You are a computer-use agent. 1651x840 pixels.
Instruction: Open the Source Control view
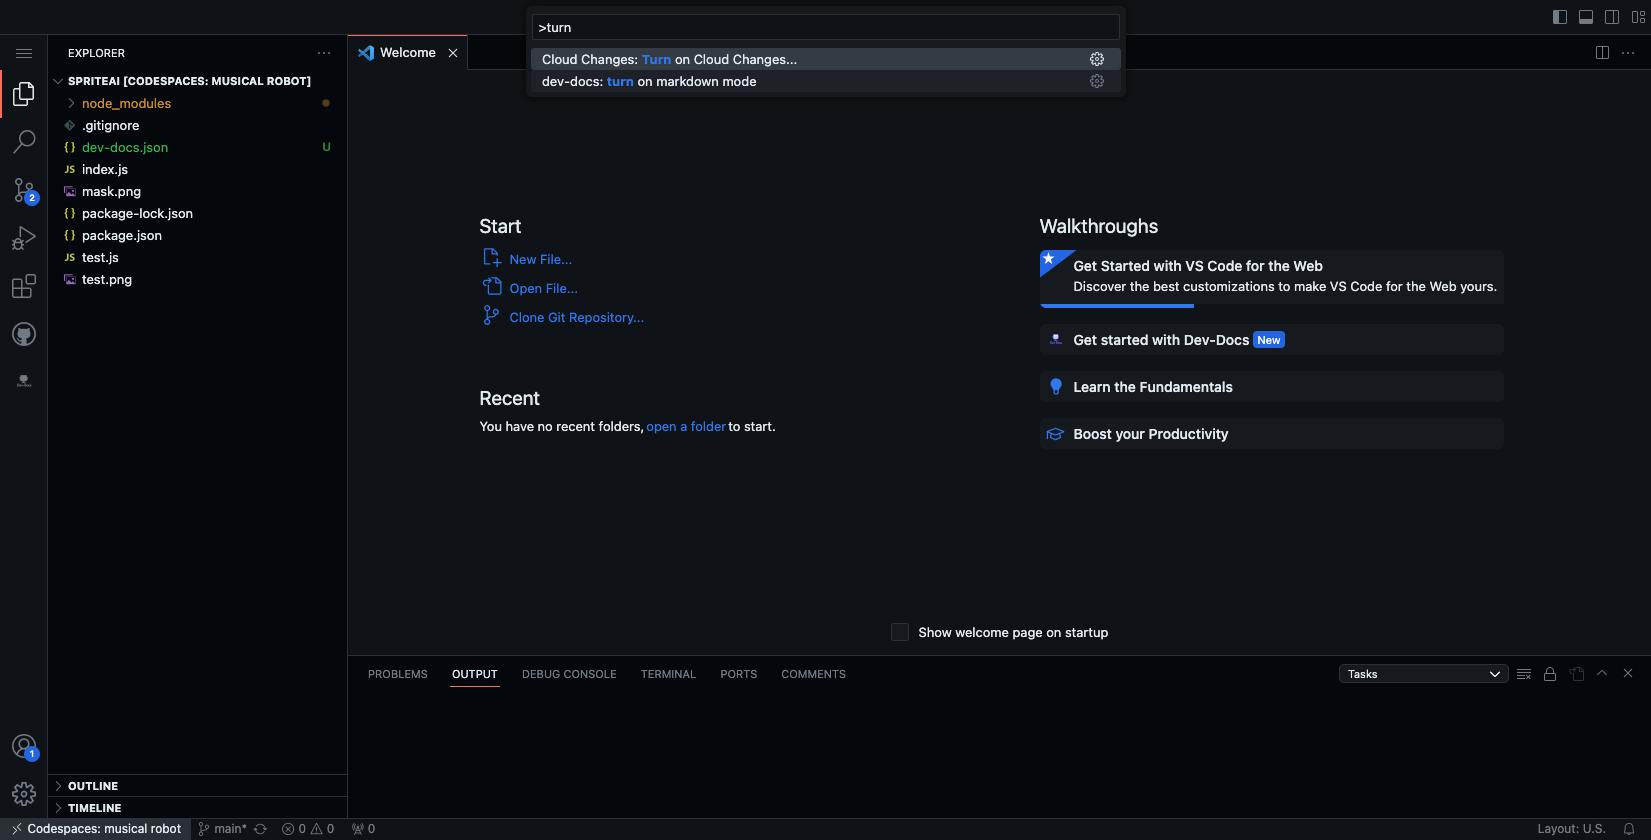(24, 190)
